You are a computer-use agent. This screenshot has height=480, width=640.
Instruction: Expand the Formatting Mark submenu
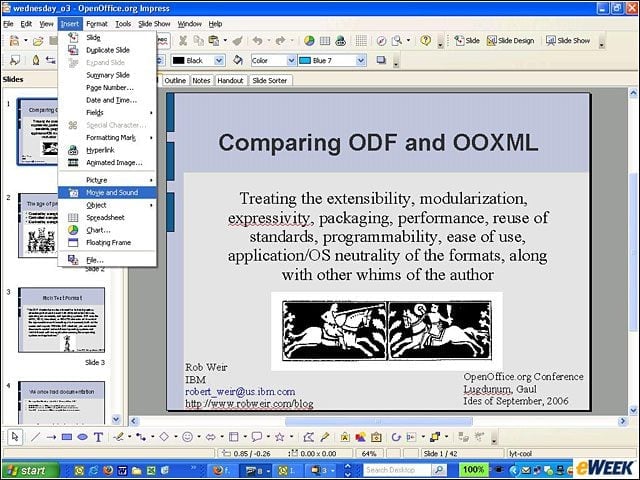pyautogui.click(x=107, y=138)
